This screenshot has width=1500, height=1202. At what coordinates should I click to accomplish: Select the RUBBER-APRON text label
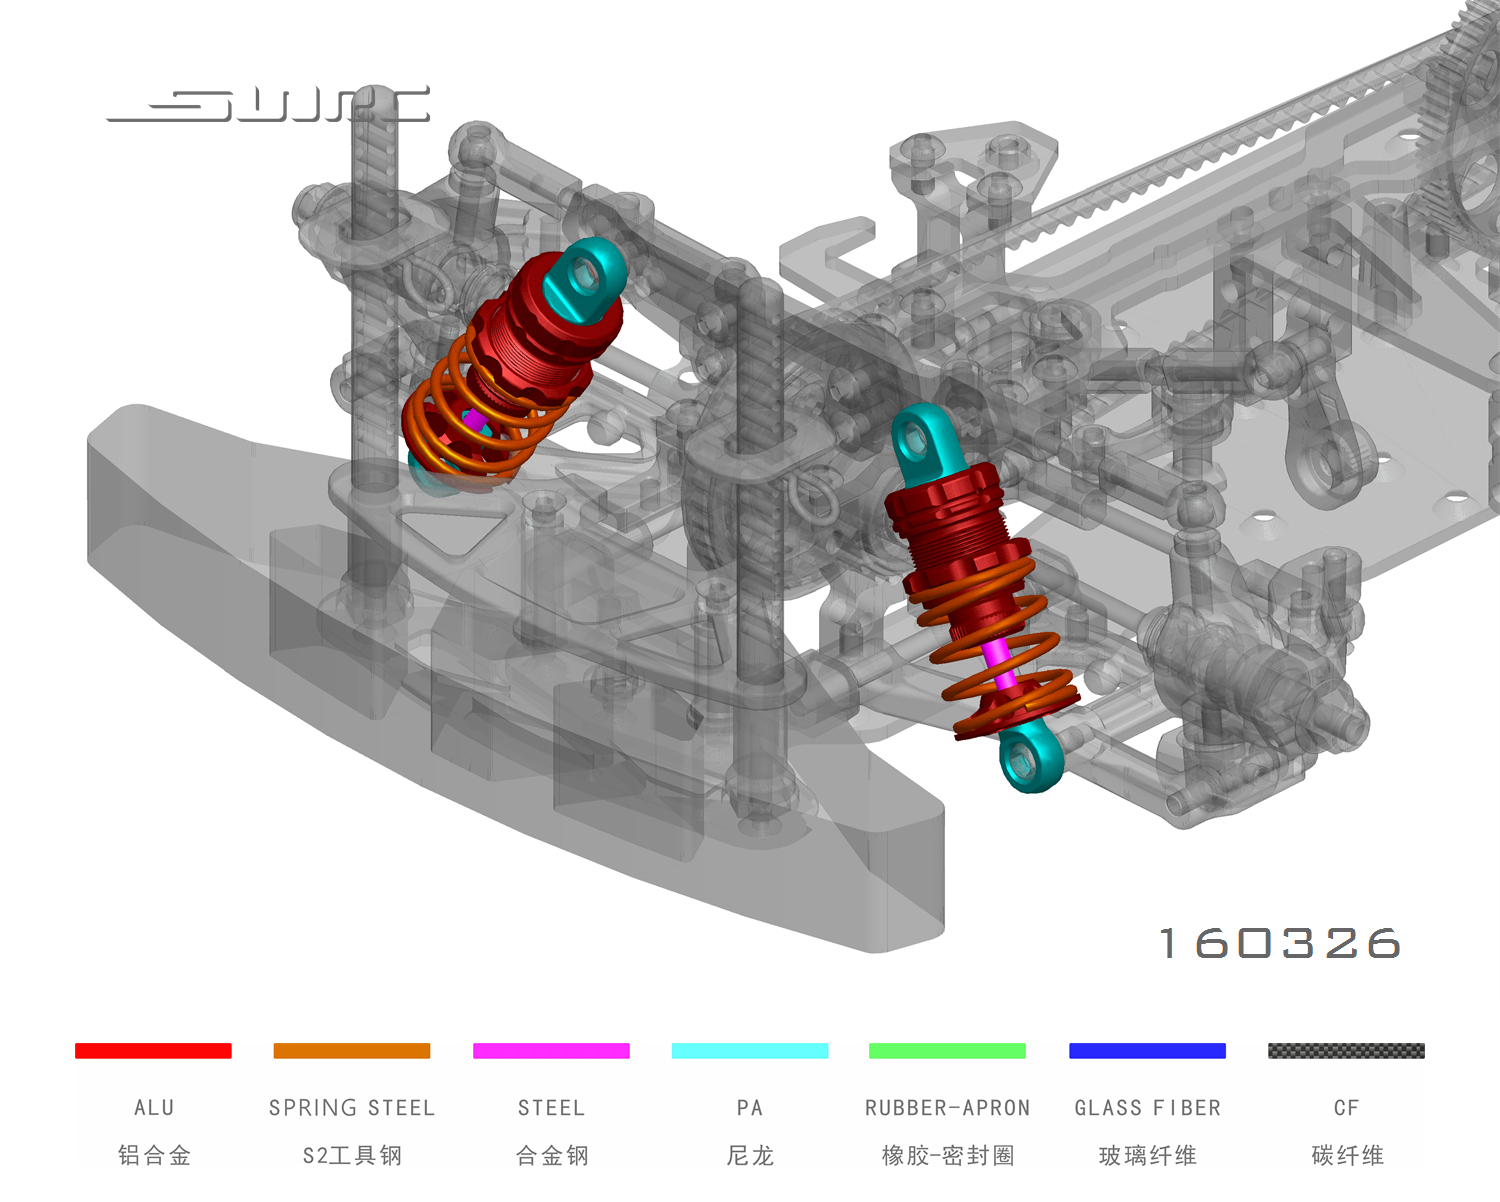[947, 1108]
